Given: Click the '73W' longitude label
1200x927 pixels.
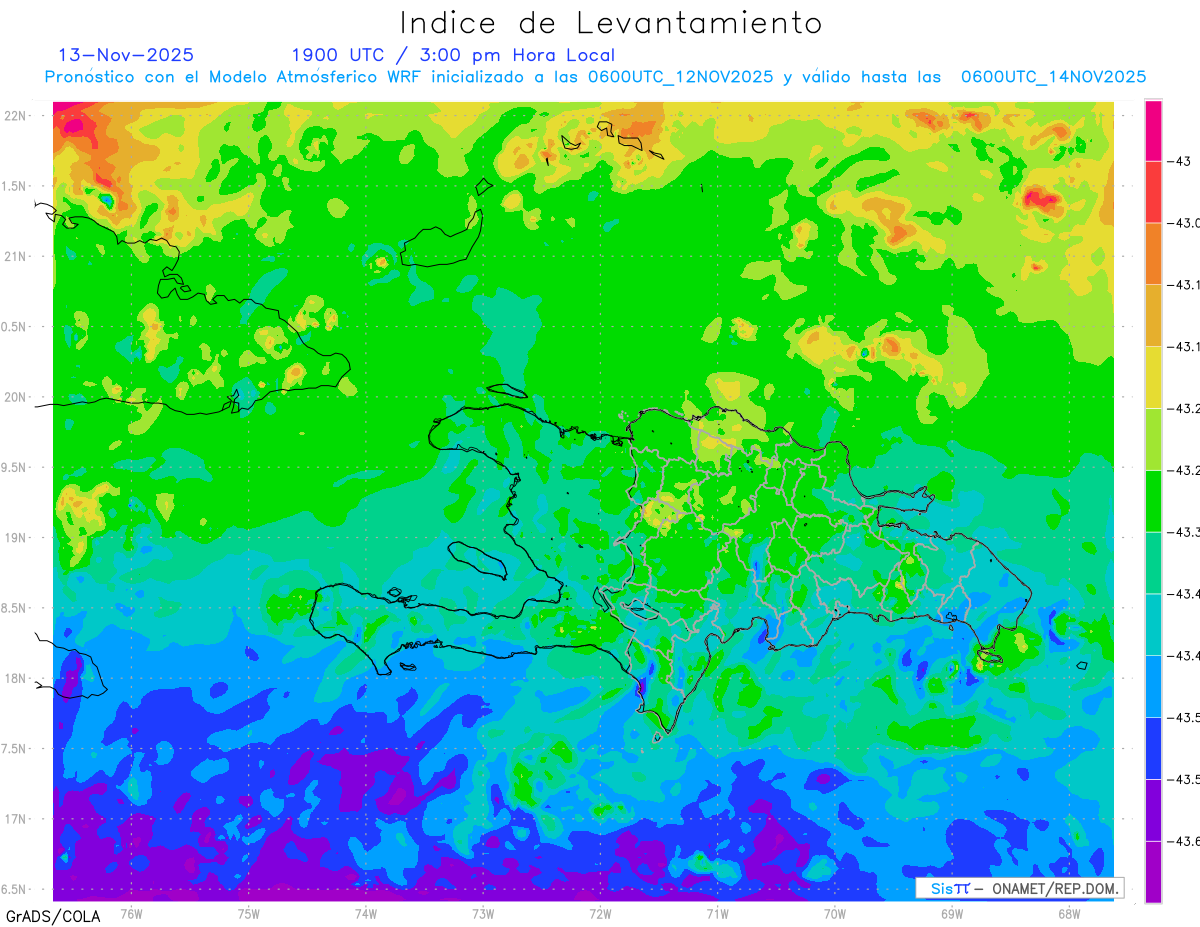Looking at the screenshot, I should 483,913.
